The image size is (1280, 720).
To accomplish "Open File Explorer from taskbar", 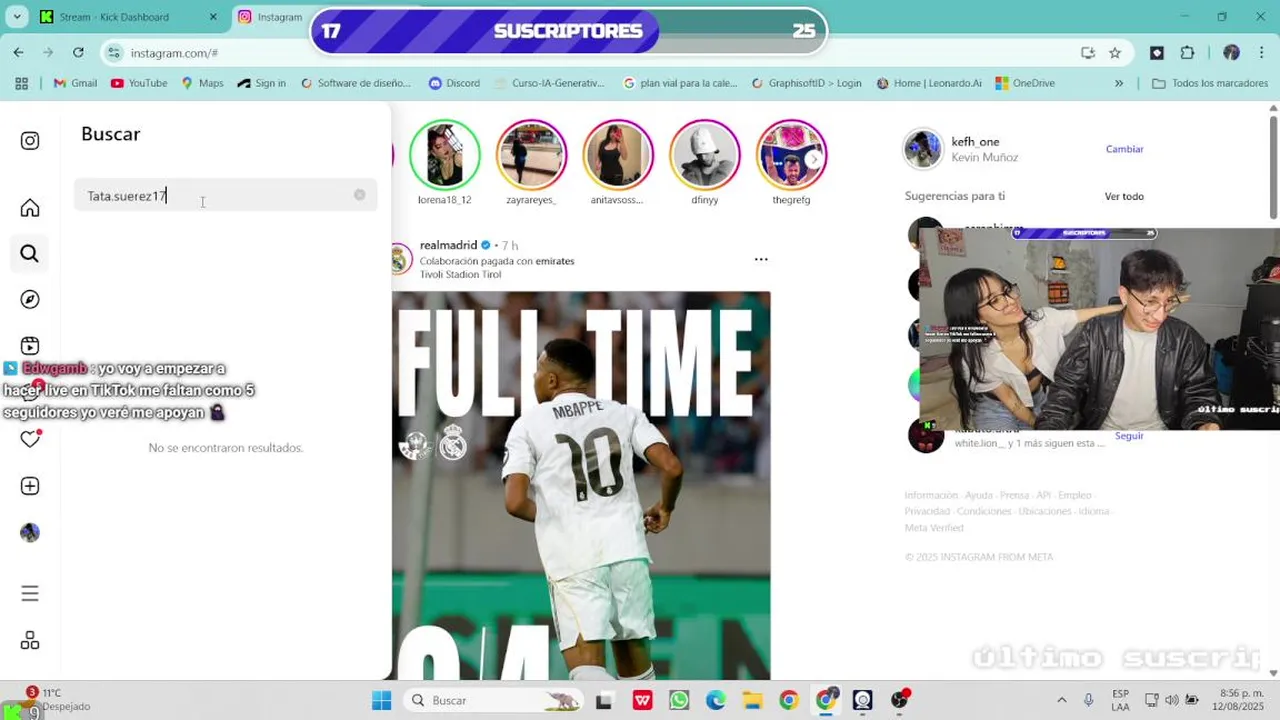I will point(752,700).
